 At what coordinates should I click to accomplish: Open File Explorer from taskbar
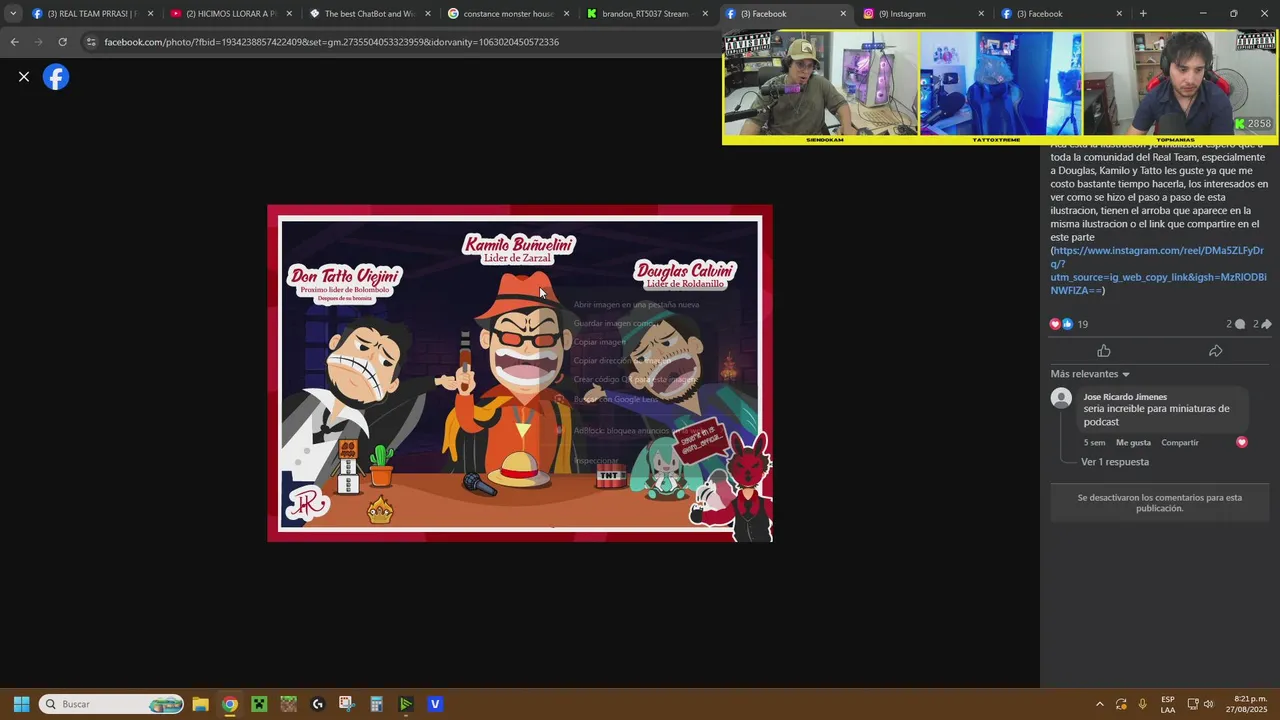click(x=200, y=704)
